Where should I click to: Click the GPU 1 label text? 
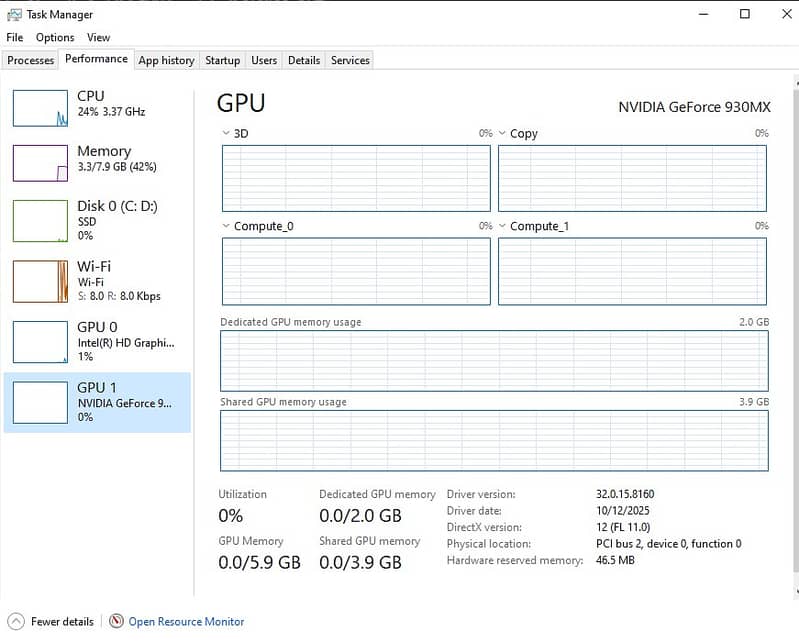click(x=97, y=387)
